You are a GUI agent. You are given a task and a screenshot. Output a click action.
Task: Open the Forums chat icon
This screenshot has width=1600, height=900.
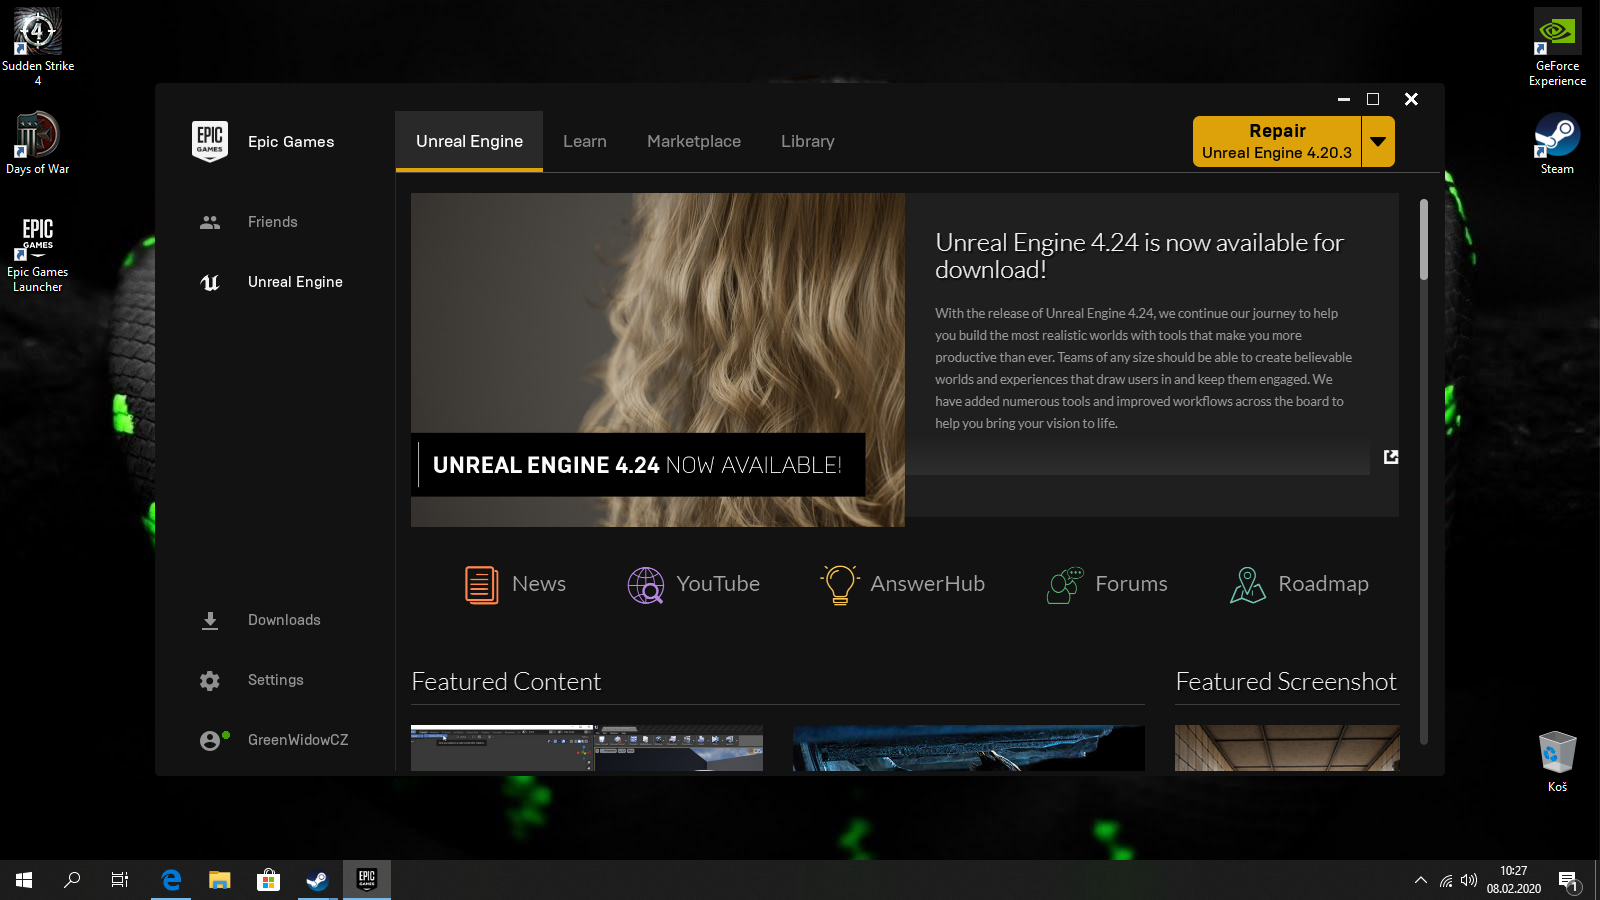(1065, 584)
